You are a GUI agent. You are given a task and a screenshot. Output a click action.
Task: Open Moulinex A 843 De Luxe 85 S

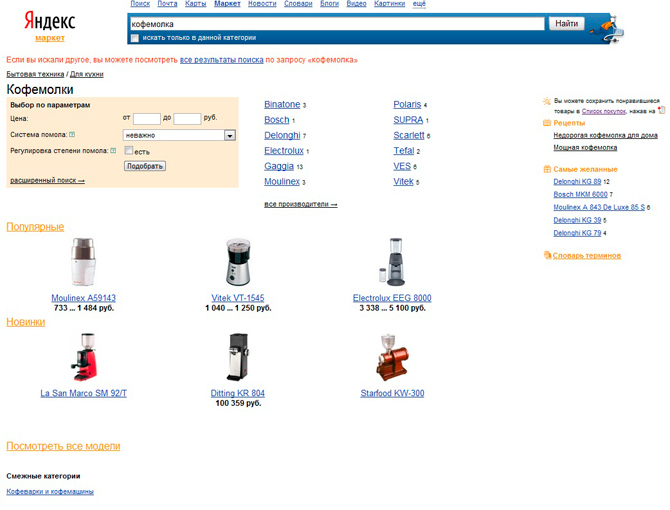tap(599, 207)
